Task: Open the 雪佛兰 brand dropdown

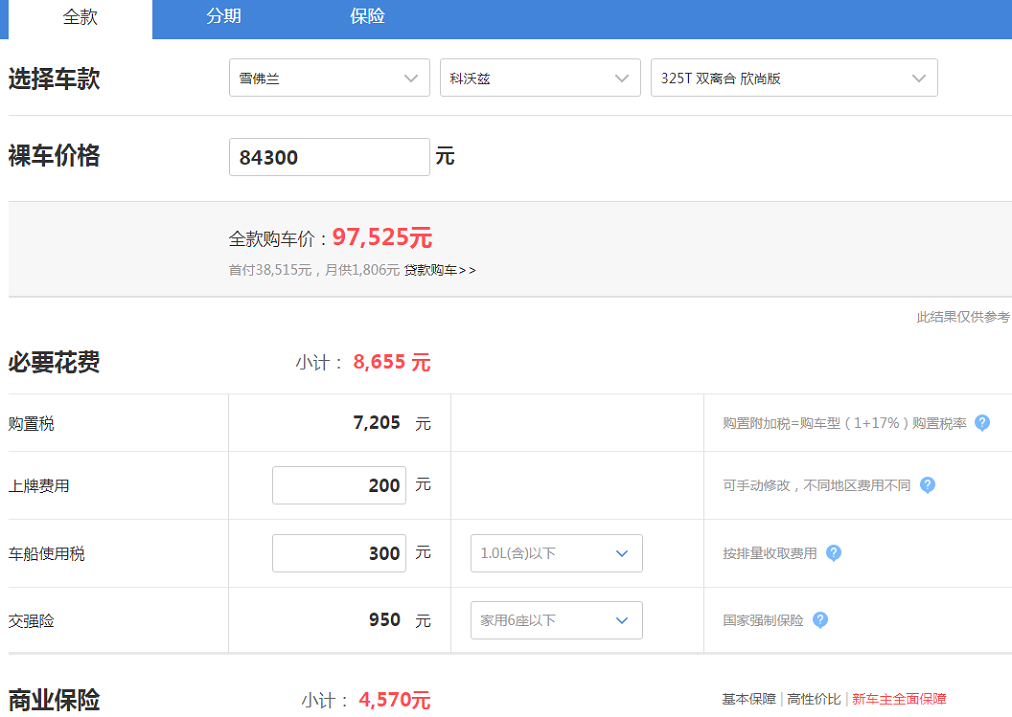Action: pos(329,78)
